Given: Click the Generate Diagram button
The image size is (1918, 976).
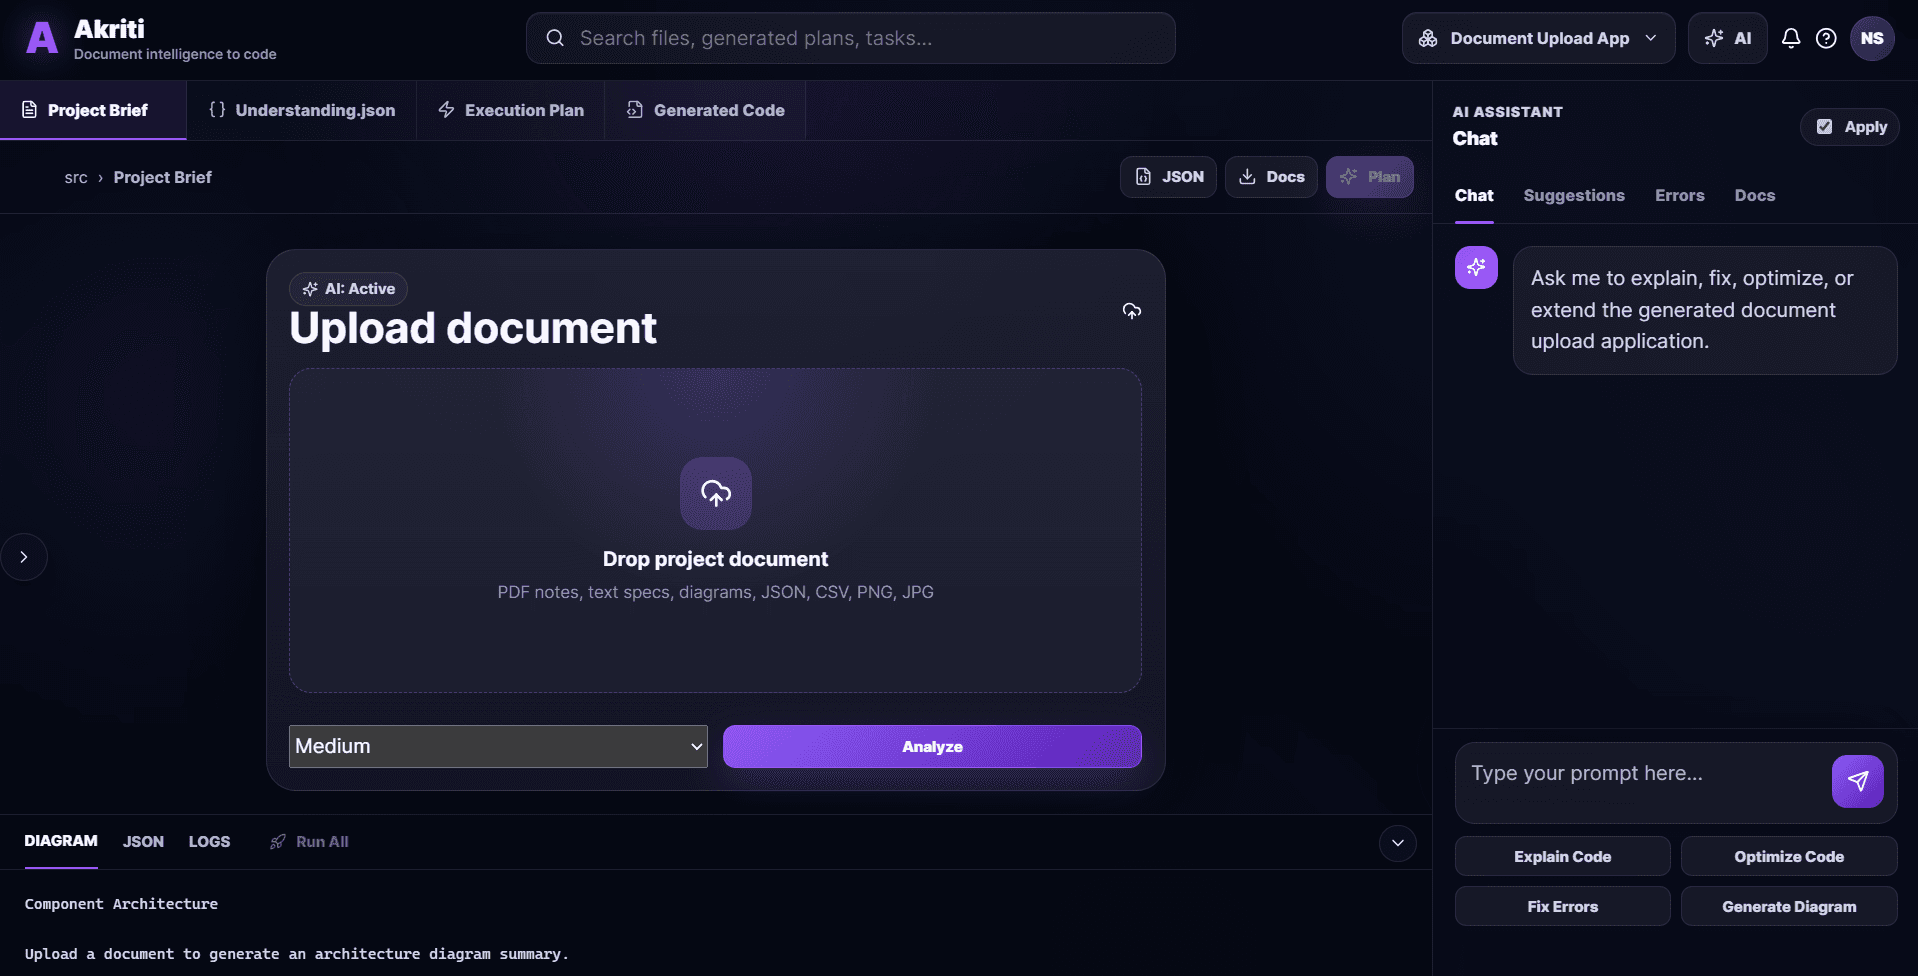Looking at the screenshot, I should [1789, 906].
